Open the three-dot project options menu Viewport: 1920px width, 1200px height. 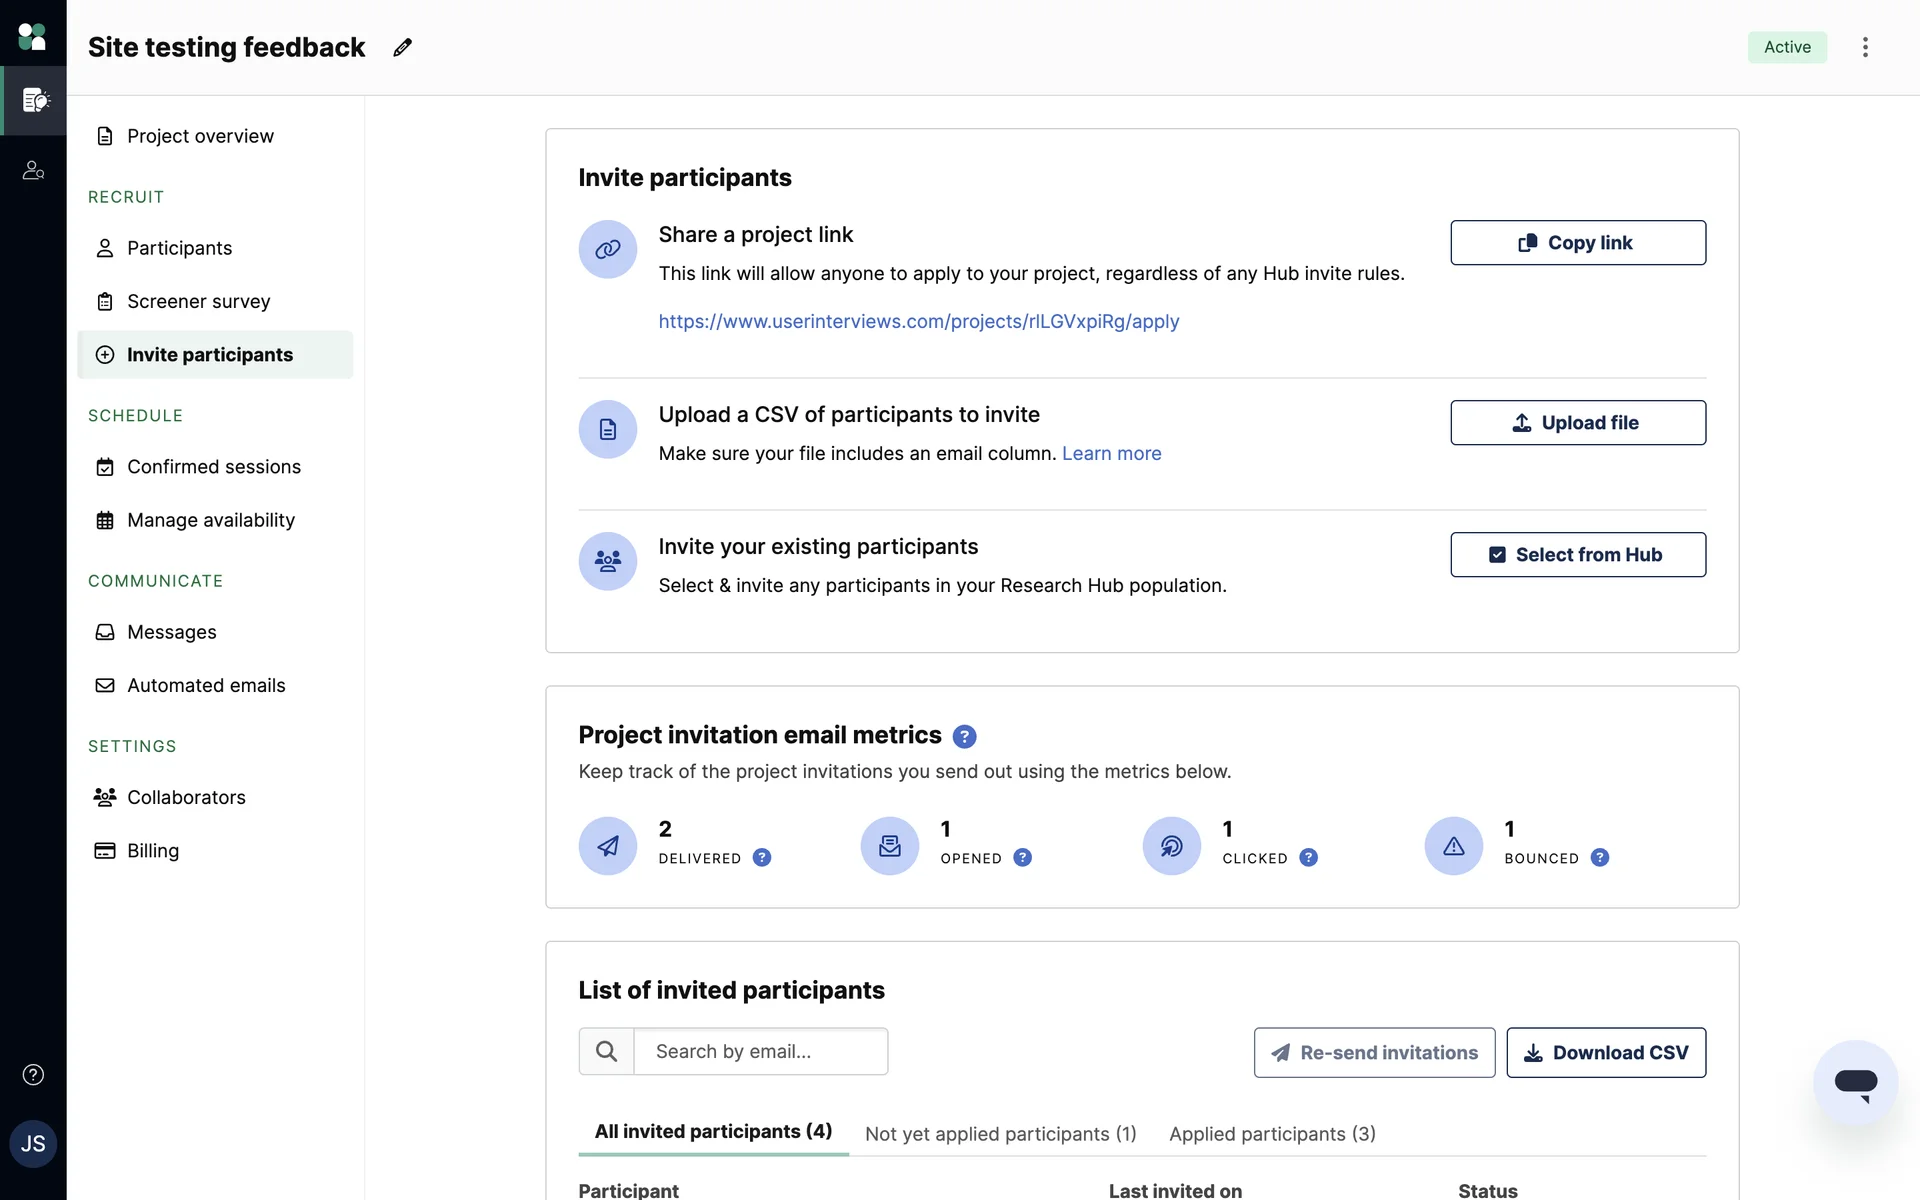coord(1865,47)
